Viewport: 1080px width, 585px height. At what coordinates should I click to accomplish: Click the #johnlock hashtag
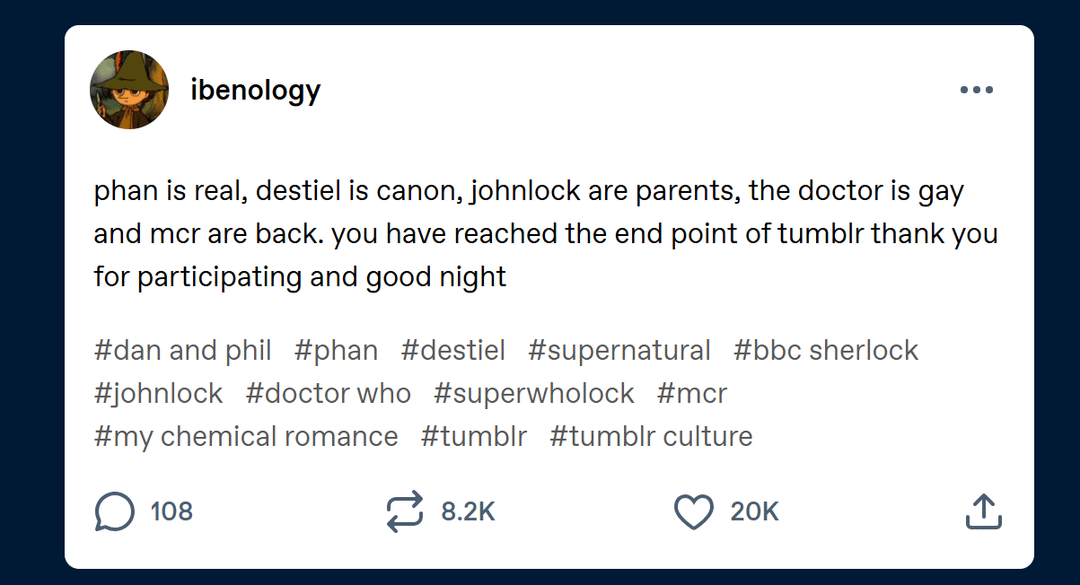[158, 394]
